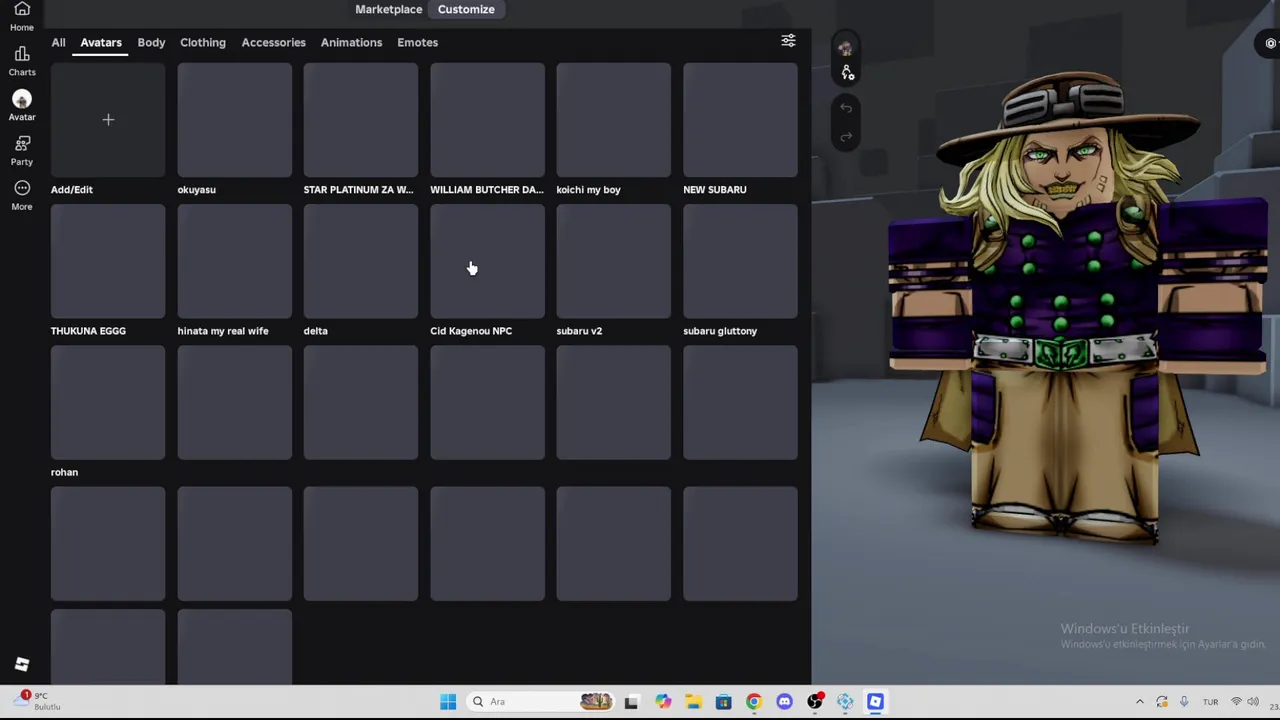Click the Windows taskbar search box
This screenshot has width=1280, height=720.
coord(540,702)
